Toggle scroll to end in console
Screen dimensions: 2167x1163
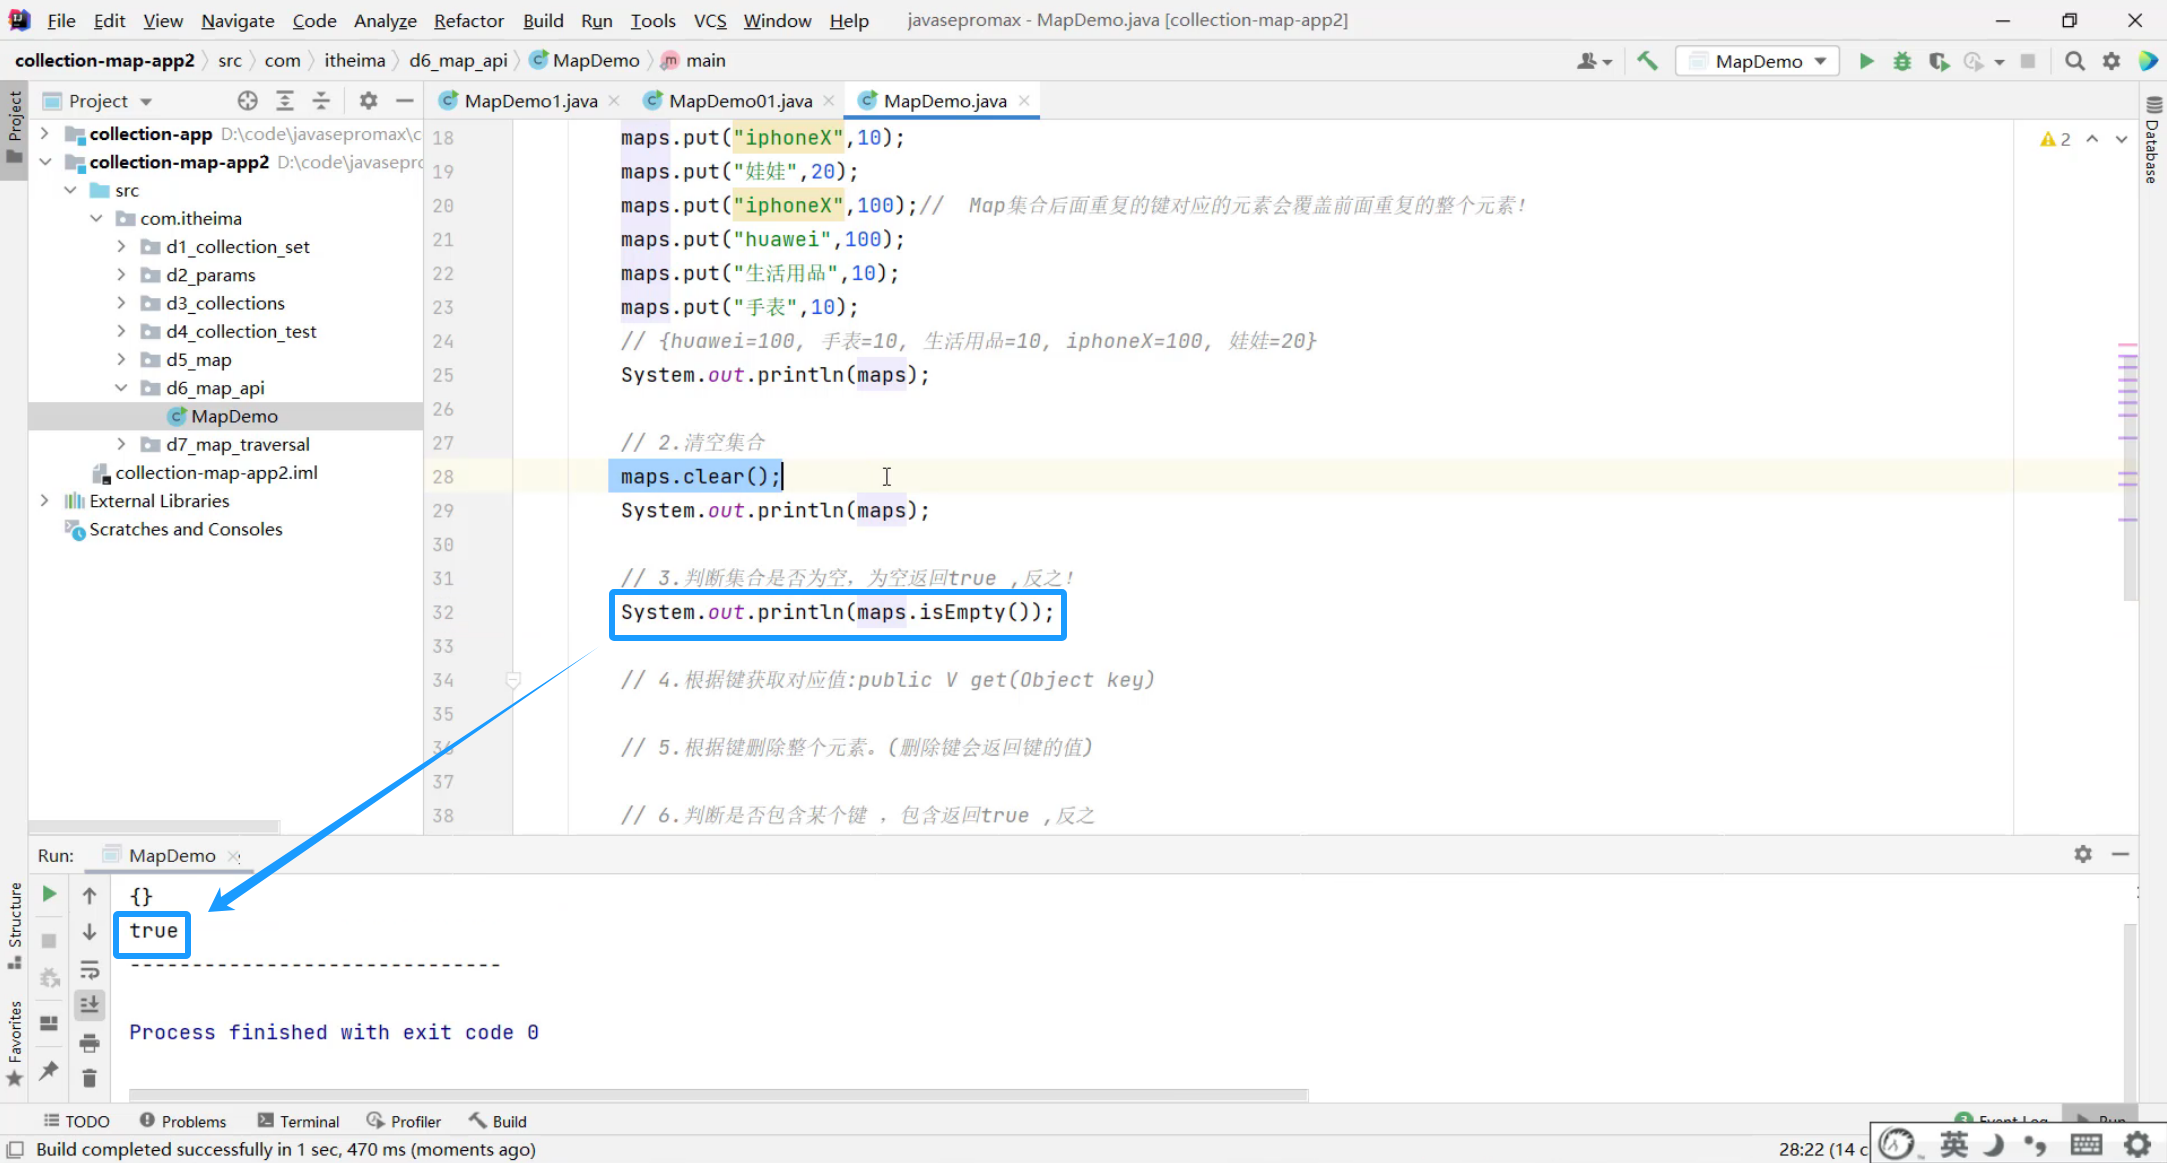tap(89, 1005)
